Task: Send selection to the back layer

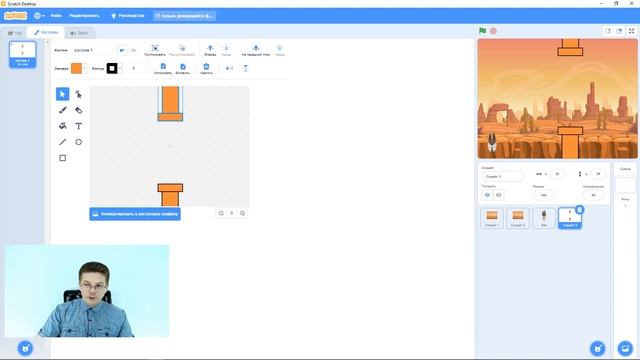Action: click(x=280, y=50)
